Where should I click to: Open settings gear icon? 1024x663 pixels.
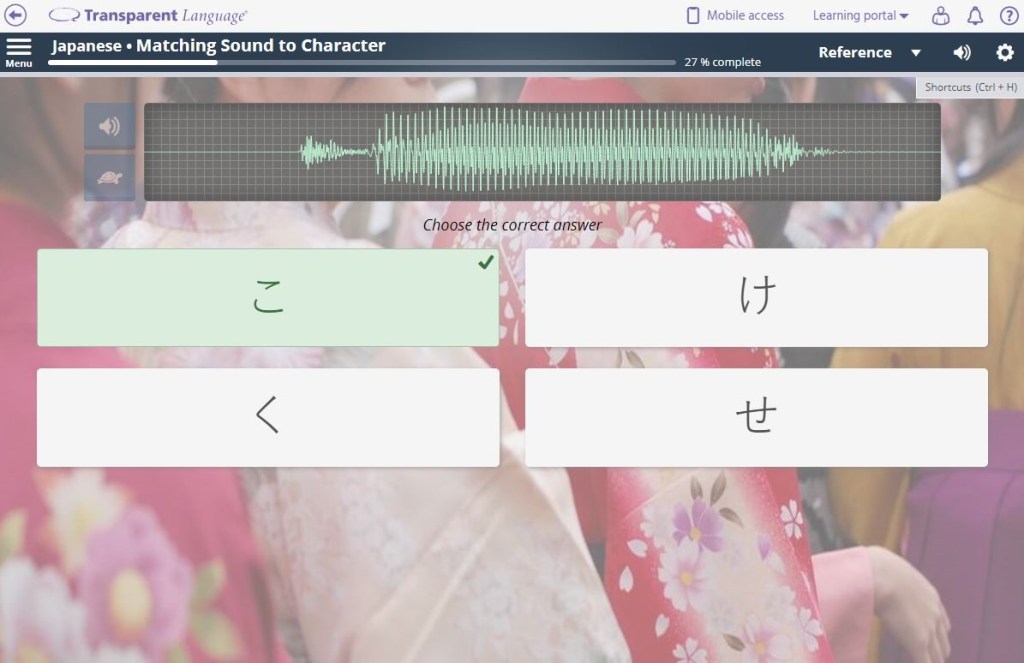(1004, 52)
